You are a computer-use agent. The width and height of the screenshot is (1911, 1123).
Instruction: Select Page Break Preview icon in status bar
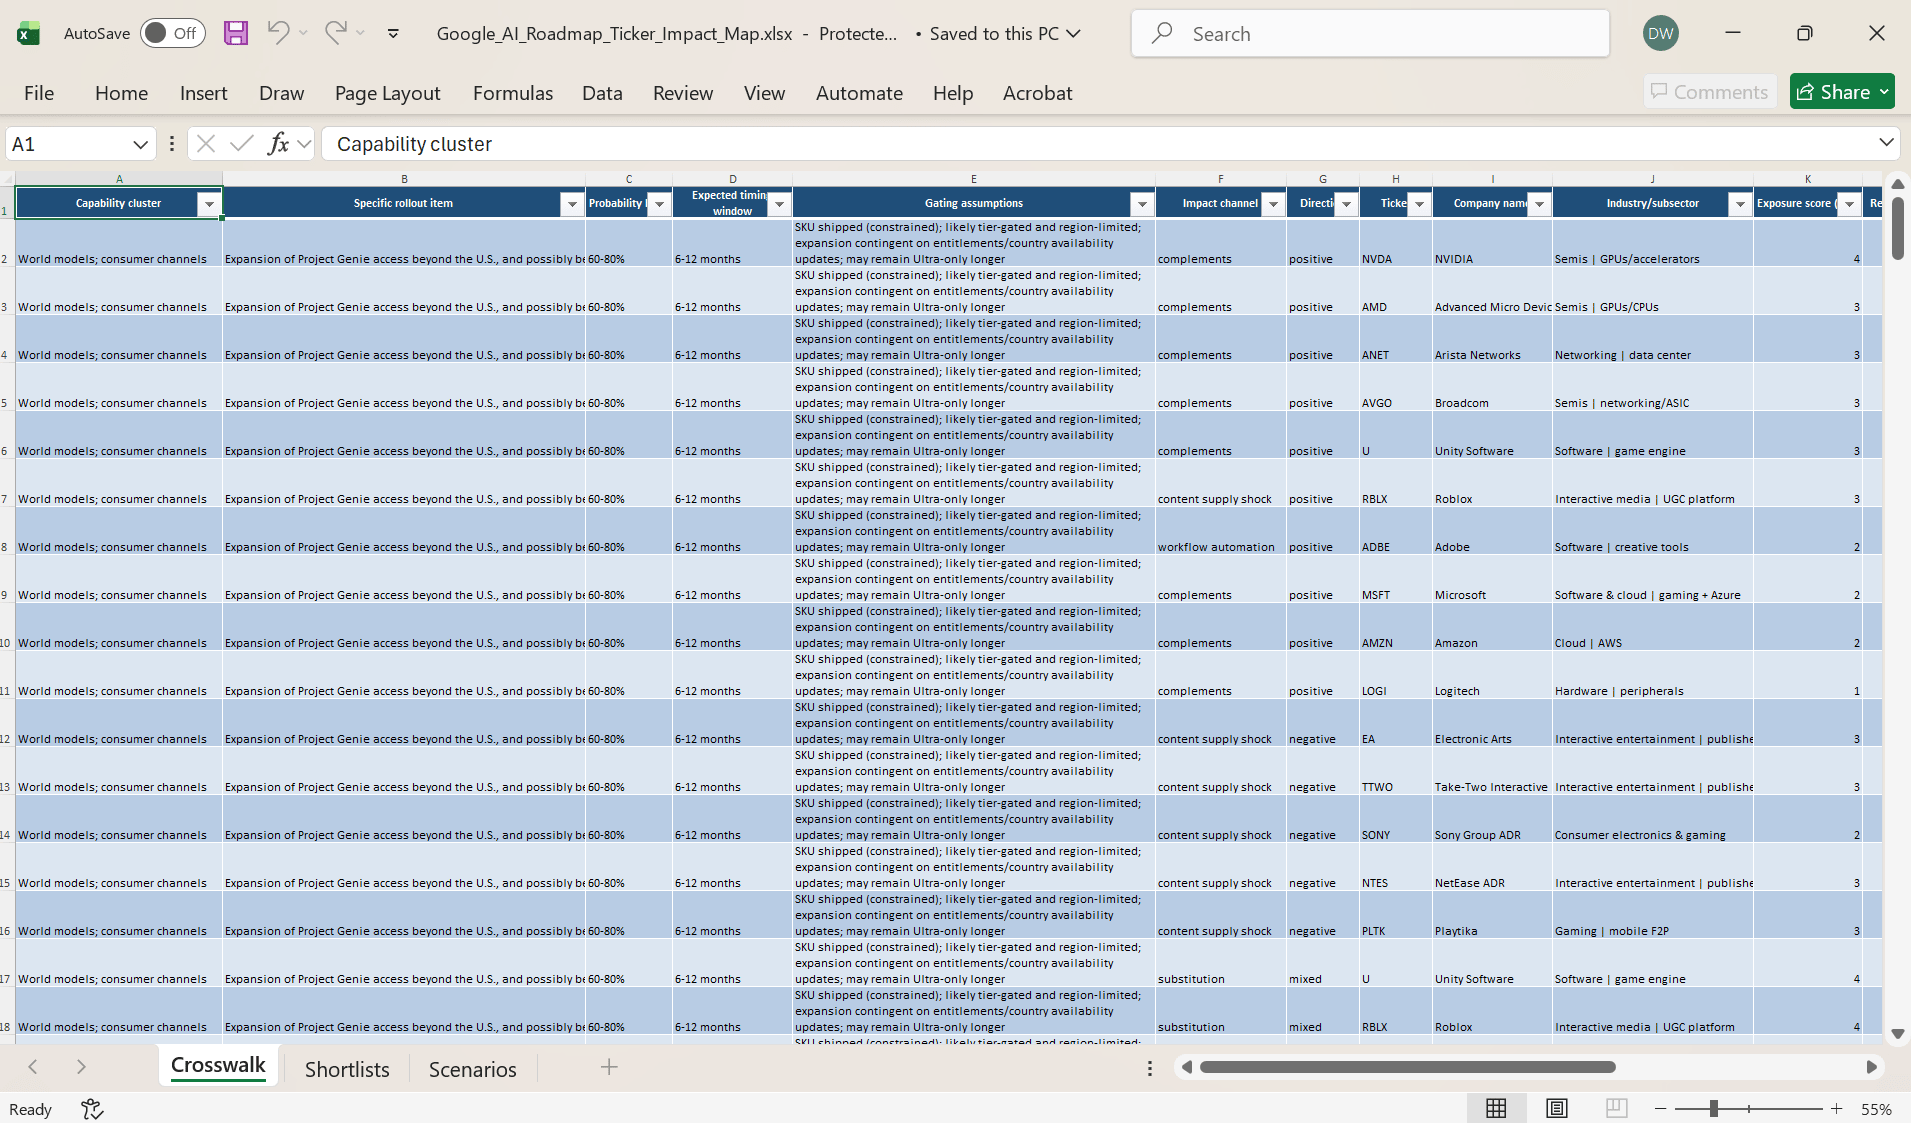[x=1616, y=1108]
